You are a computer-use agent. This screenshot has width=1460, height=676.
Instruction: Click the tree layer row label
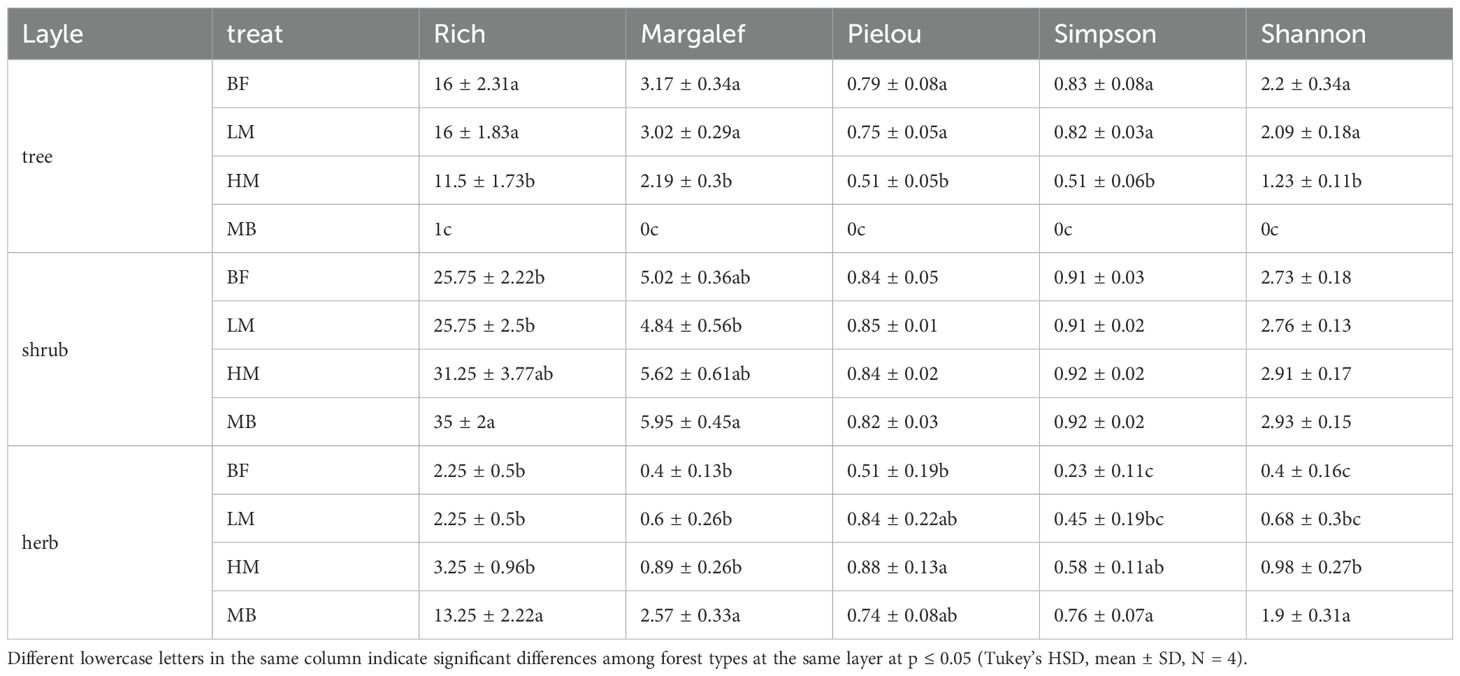tap(36, 156)
